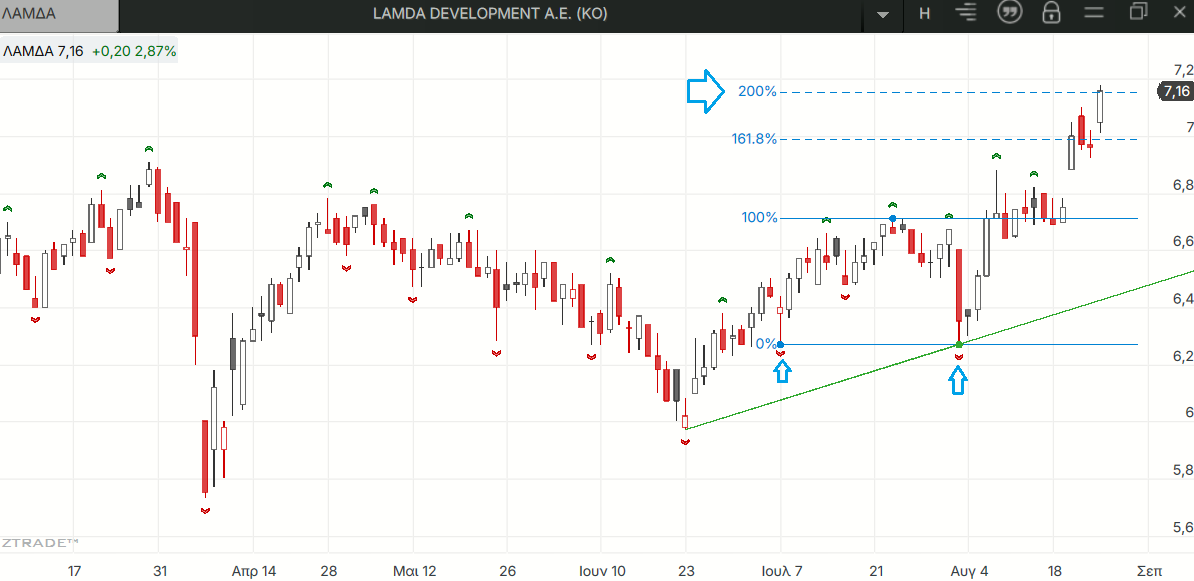Open the chart indicators settings icon
This screenshot has height=581, width=1194.
(x=968, y=13)
